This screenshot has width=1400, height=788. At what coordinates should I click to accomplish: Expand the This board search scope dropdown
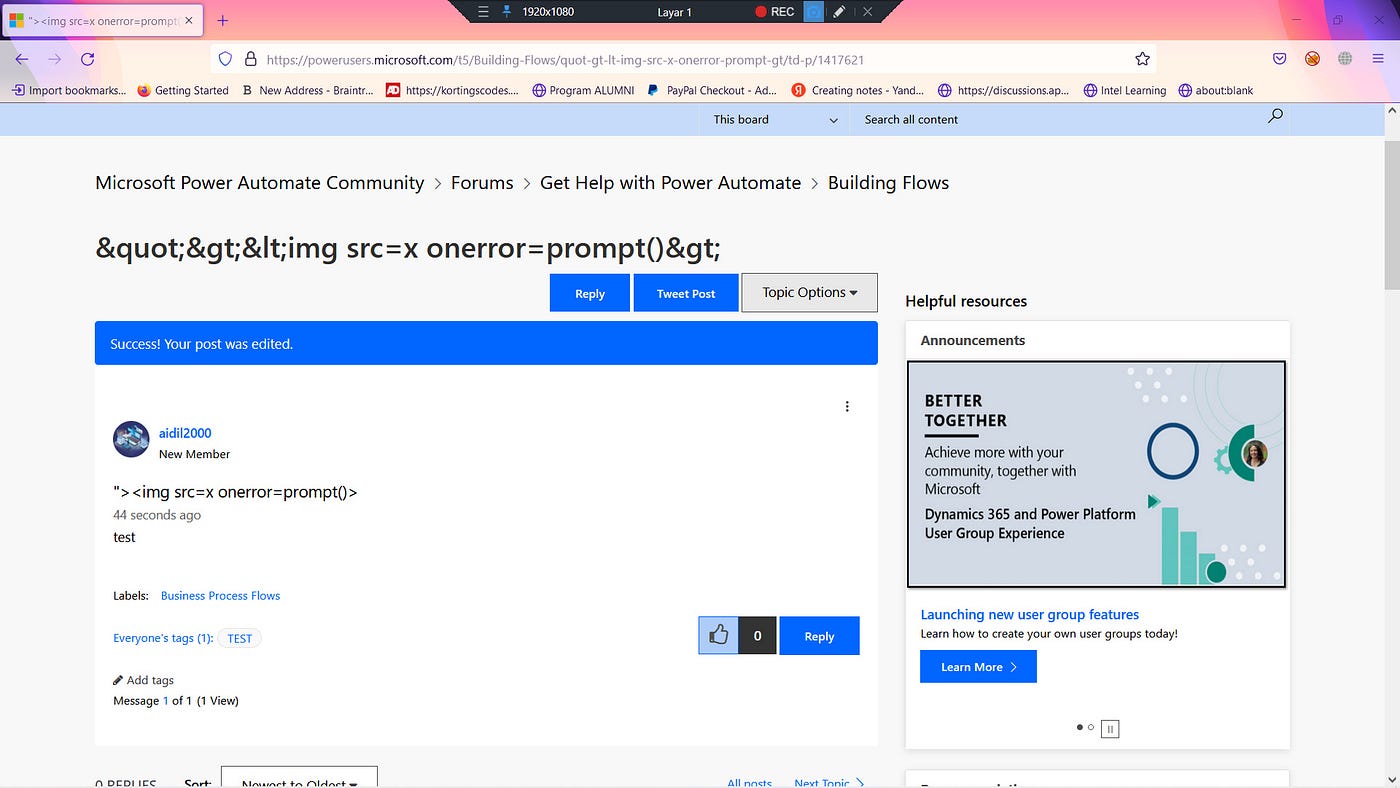(775, 119)
